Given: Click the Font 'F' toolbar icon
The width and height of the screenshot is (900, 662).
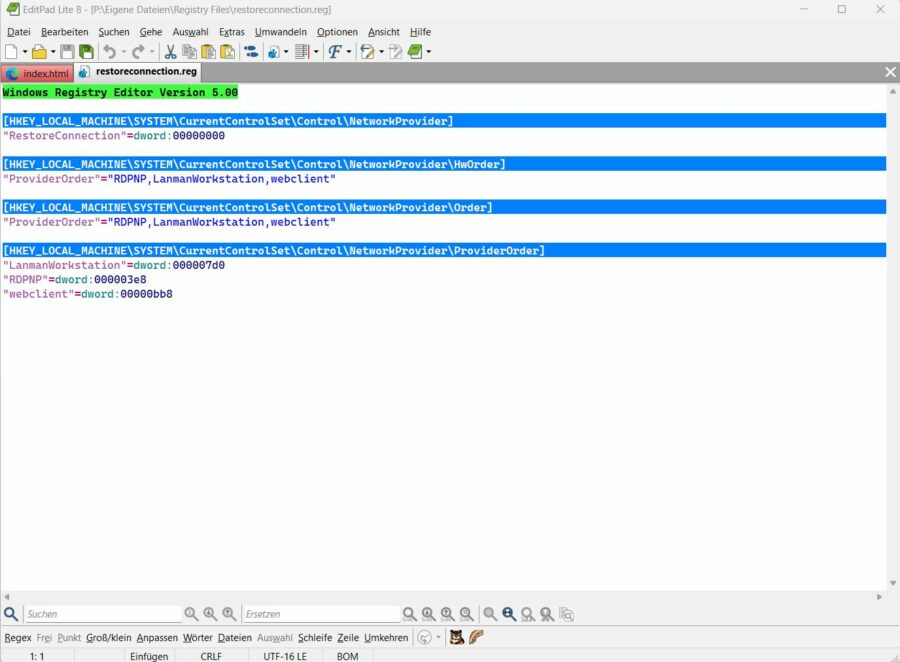Looking at the screenshot, I should pos(335,52).
